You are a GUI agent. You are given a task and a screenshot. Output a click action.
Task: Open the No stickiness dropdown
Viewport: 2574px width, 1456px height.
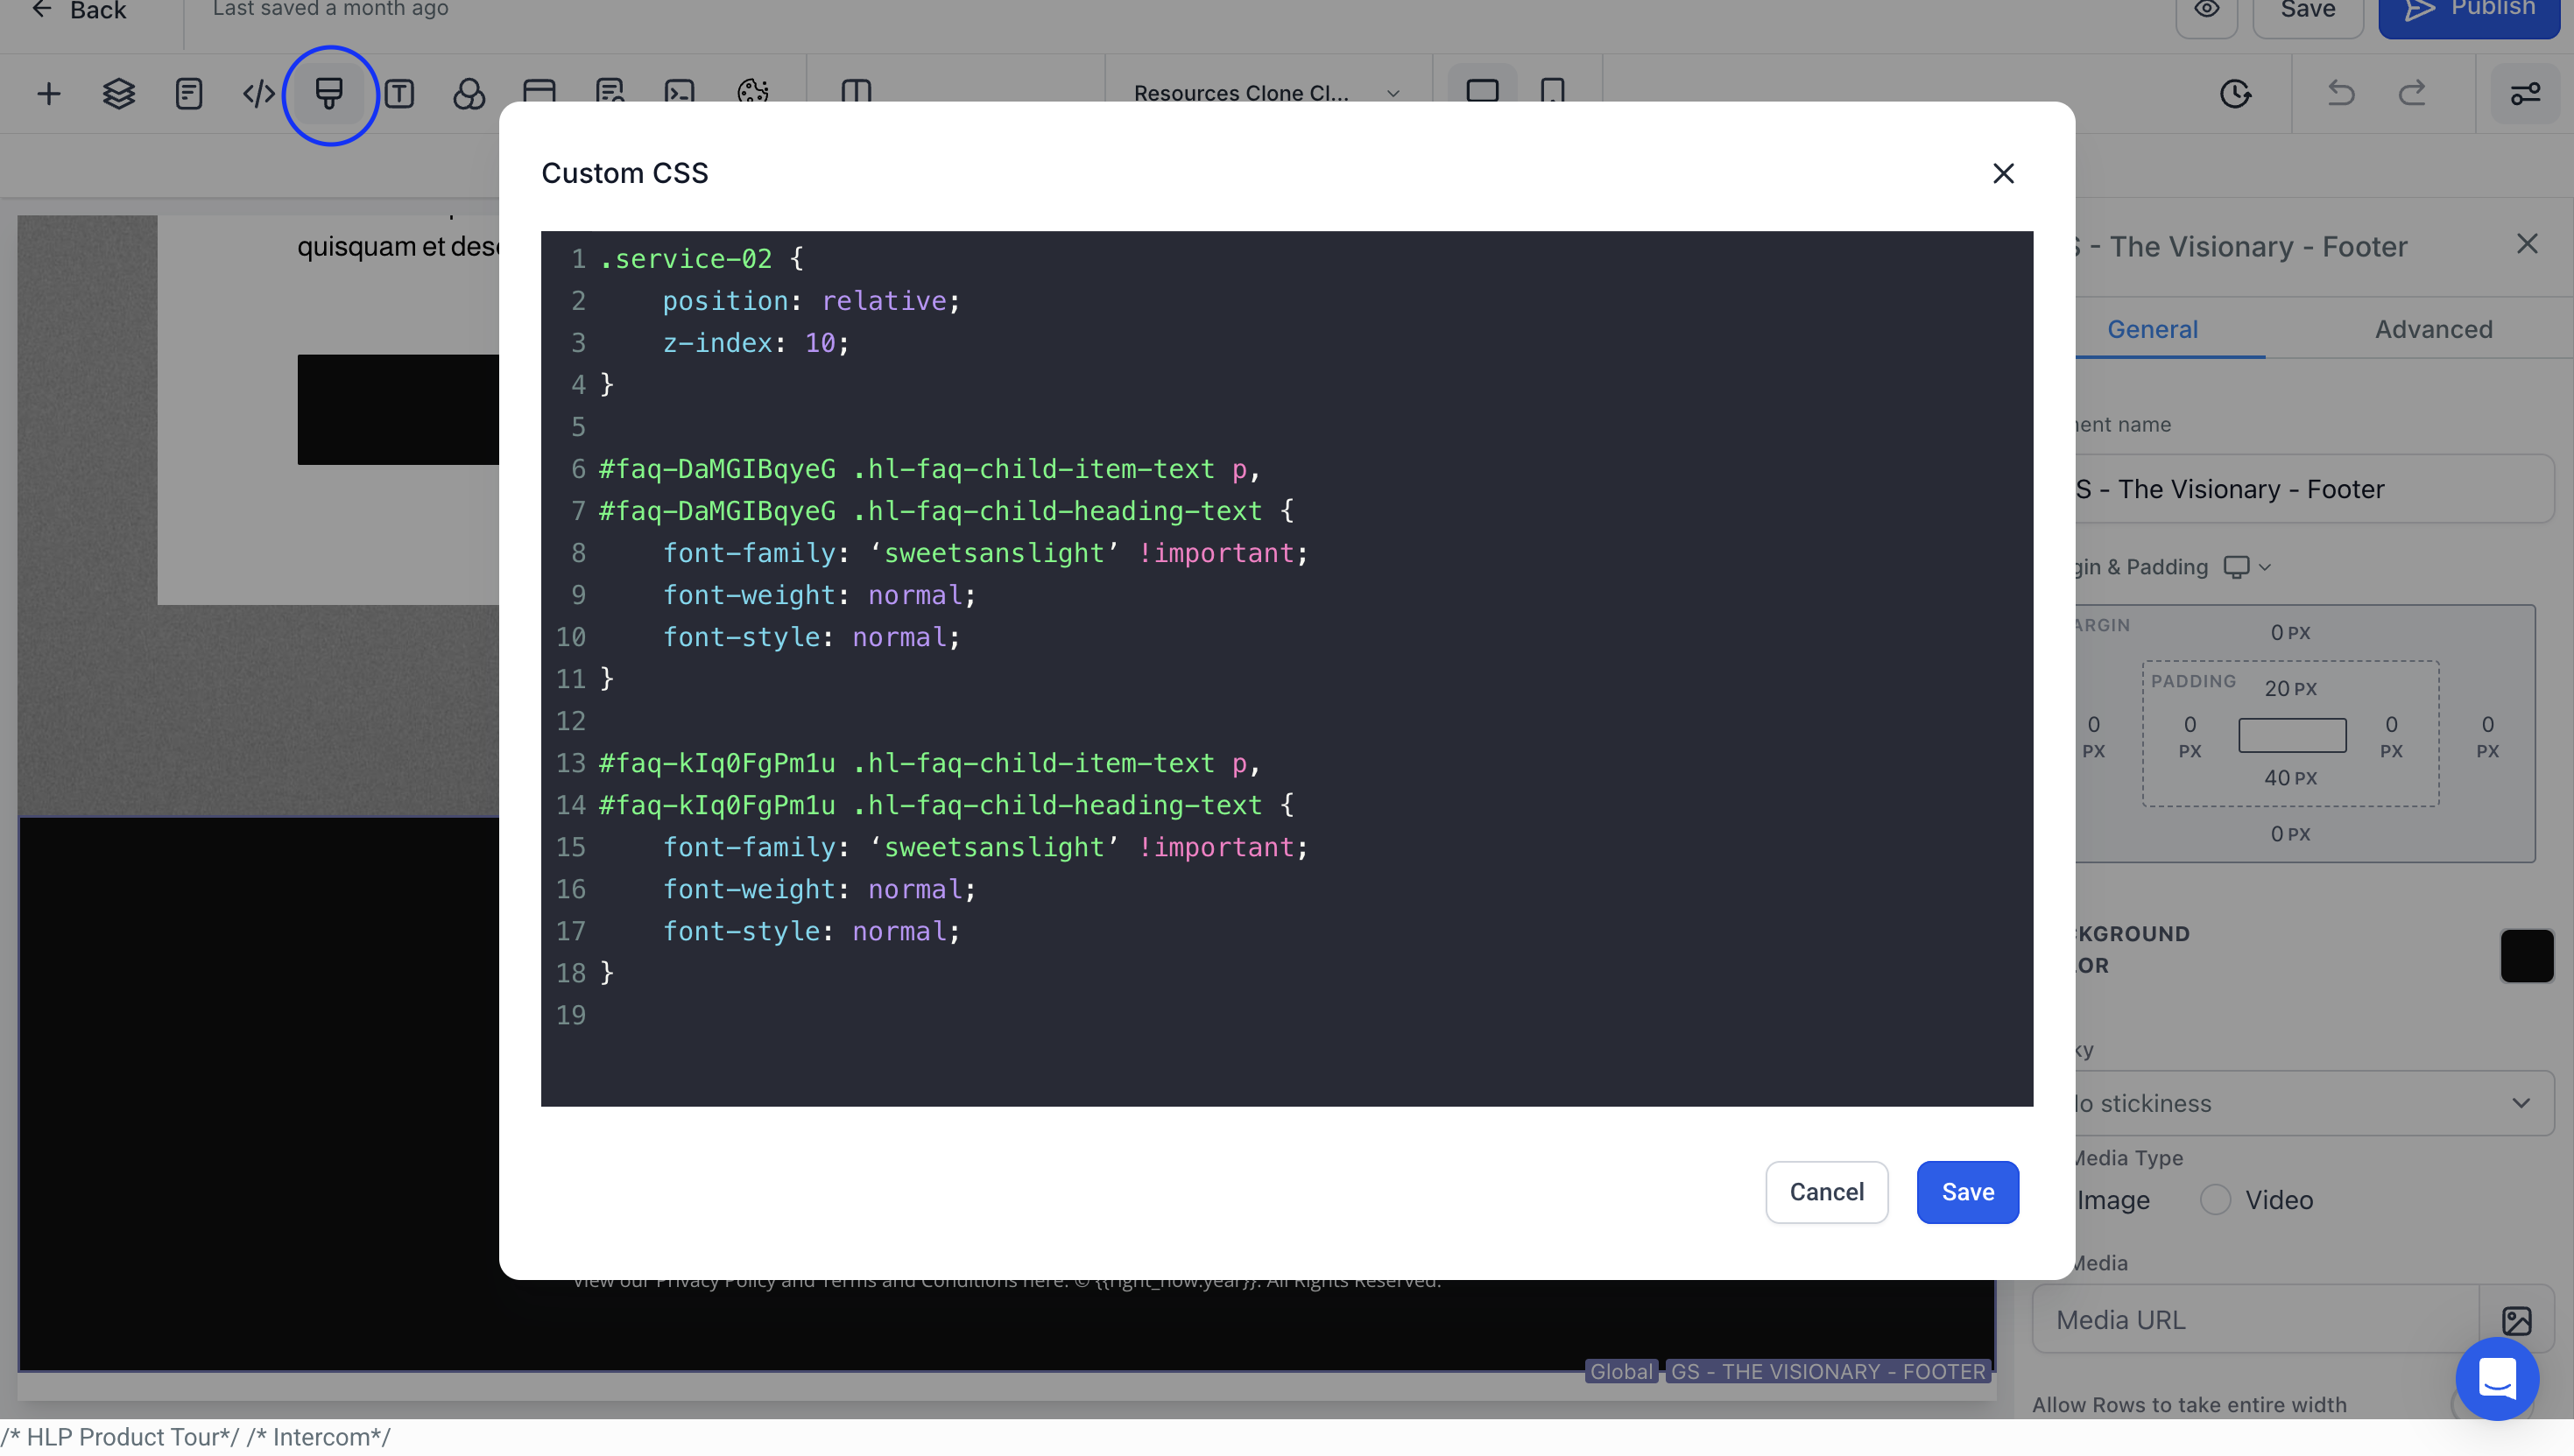coord(2300,1103)
